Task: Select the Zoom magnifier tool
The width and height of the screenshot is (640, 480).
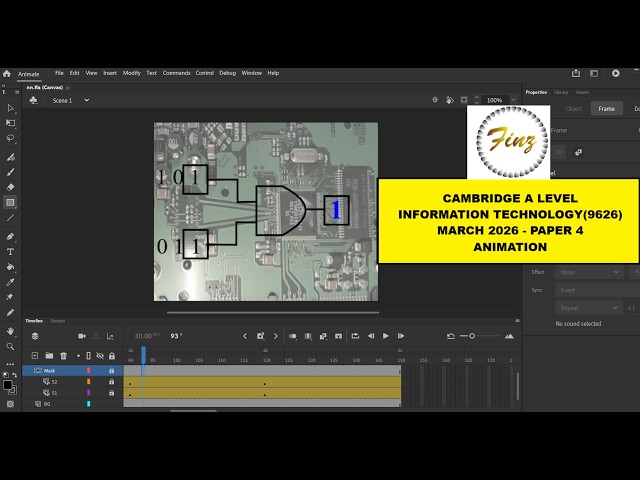Action: (x=10, y=347)
